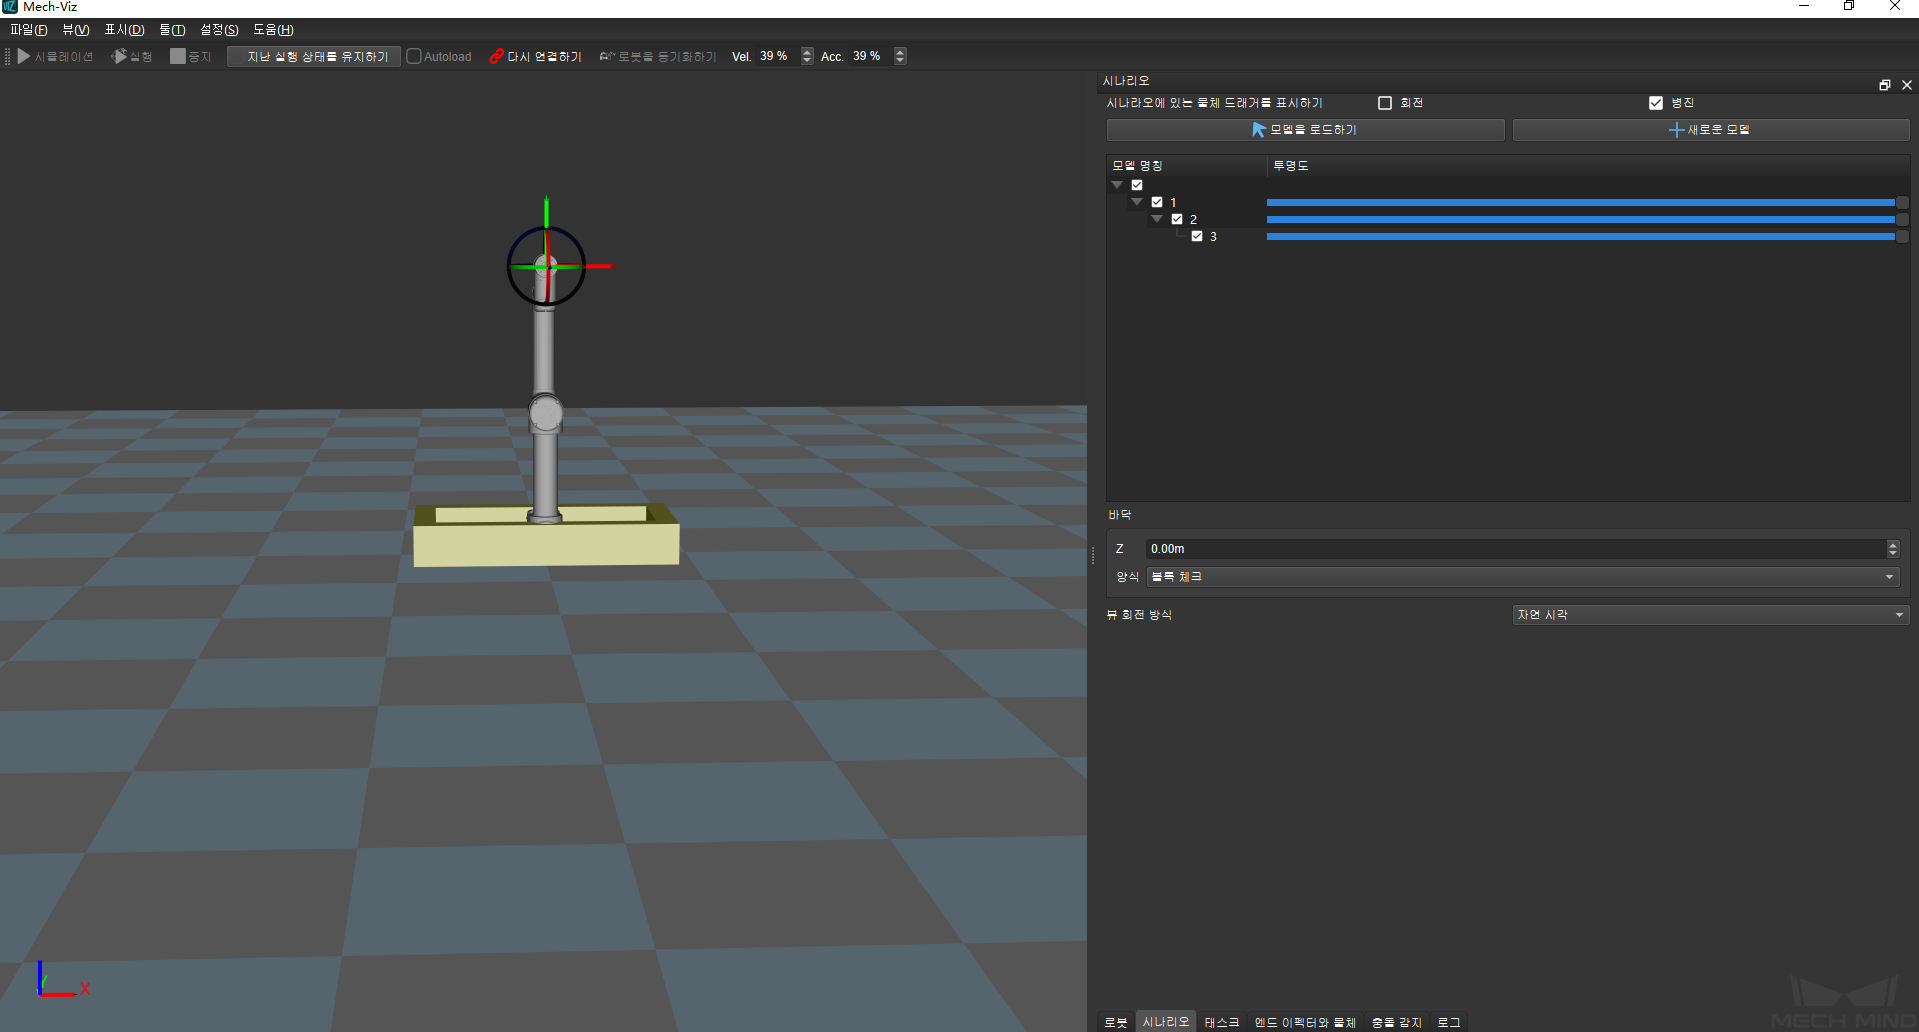Viewport: 1919px width, 1032px height.
Task: Switch to the 시나리오 tab
Action: 1166,1022
